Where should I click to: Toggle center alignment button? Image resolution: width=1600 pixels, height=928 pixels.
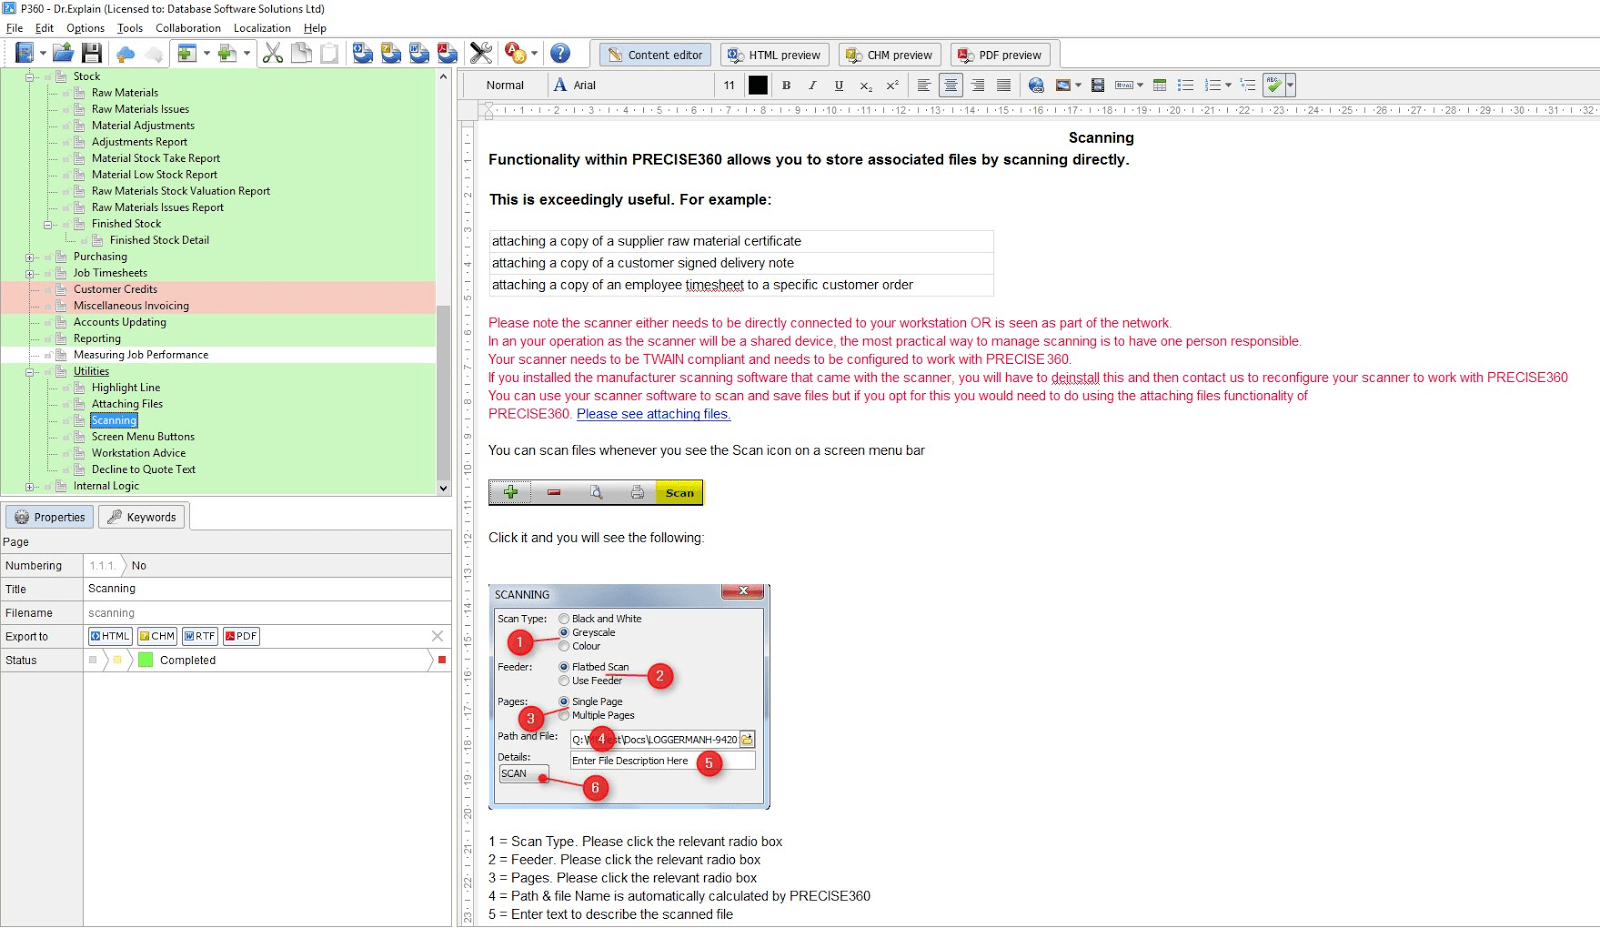coord(951,86)
